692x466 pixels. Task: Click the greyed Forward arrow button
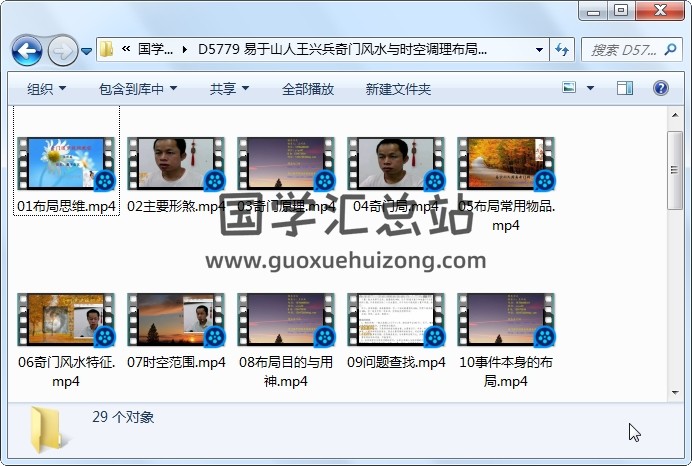[x=62, y=51]
